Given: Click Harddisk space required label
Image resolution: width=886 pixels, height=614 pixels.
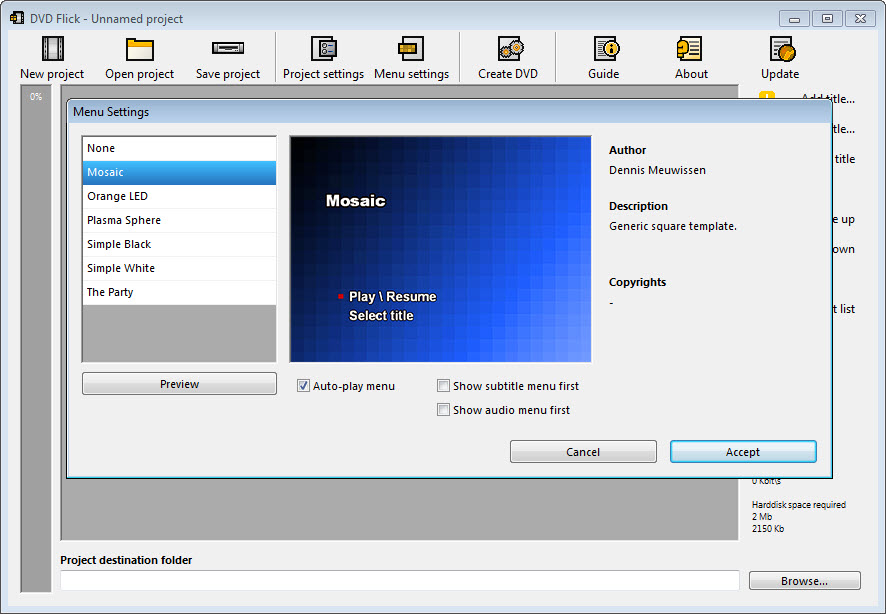Looking at the screenshot, I should click(x=798, y=504).
